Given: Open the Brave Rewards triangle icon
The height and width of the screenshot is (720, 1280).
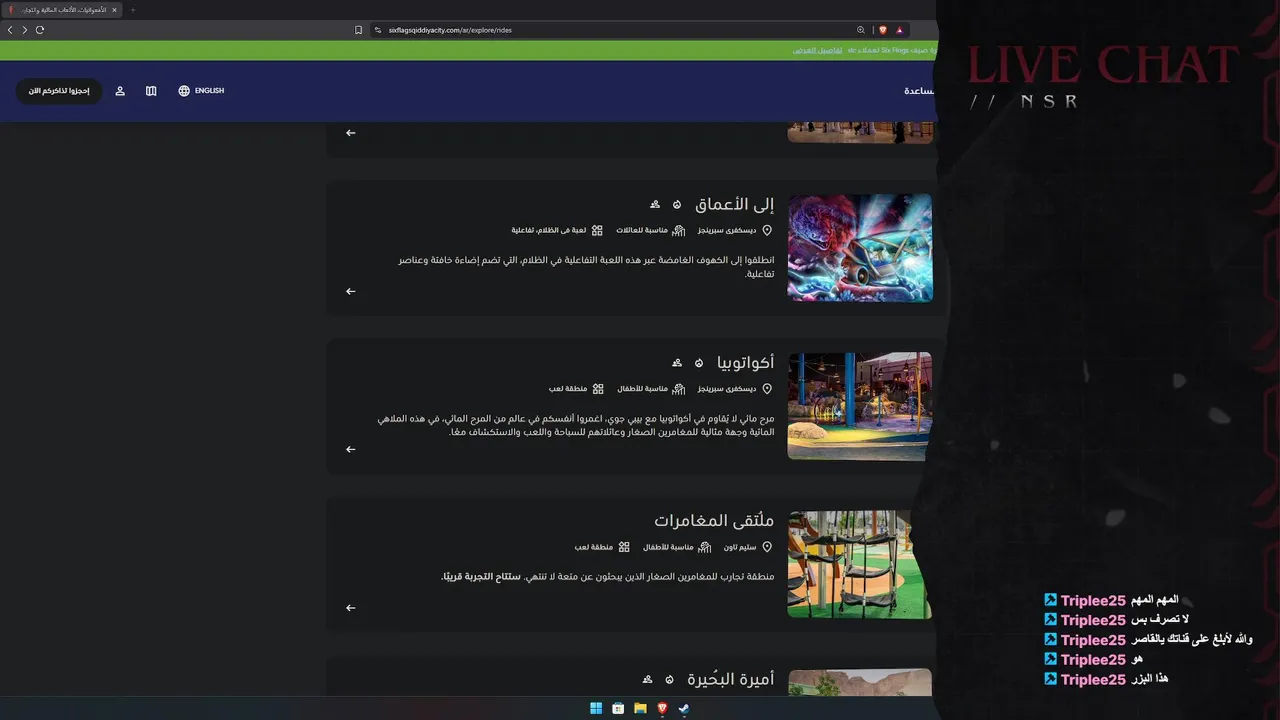Looking at the screenshot, I should pyautogui.click(x=900, y=30).
